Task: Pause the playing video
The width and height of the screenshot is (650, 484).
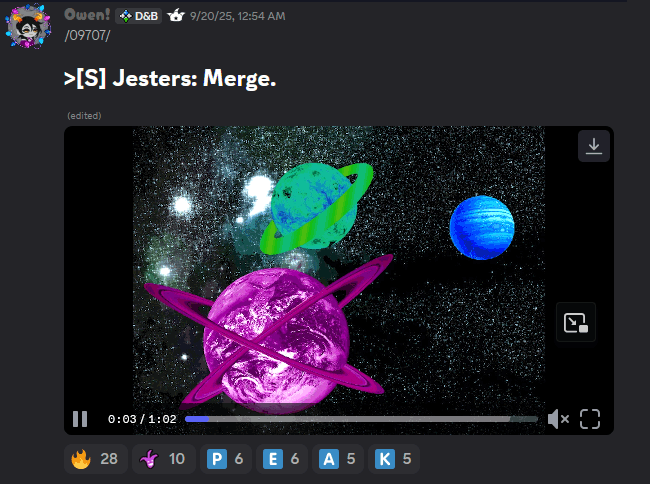Action: [80, 419]
